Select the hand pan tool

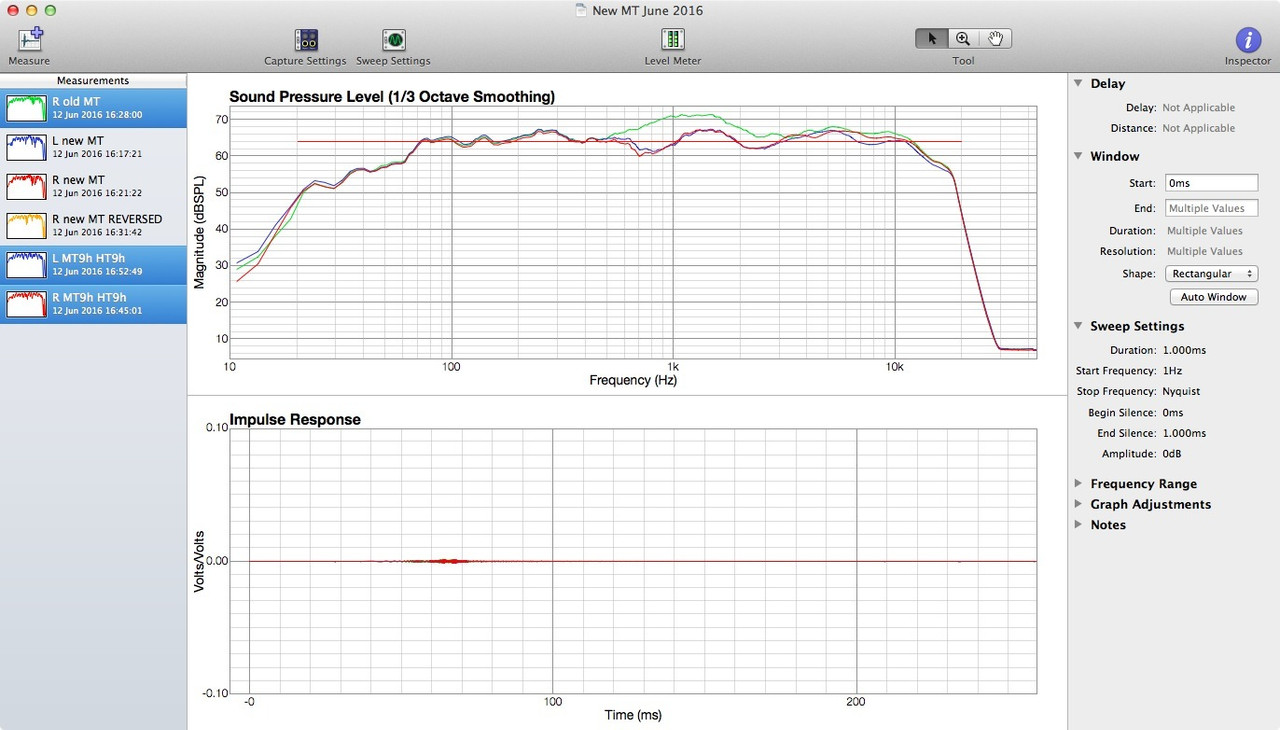point(995,39)
